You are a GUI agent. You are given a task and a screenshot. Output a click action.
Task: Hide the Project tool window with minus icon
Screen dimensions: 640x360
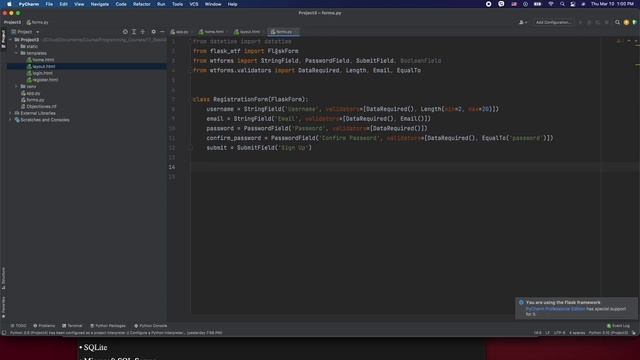[162, 31]
